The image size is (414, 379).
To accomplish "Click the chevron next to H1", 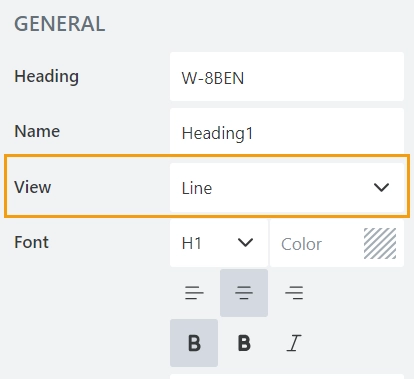I will point(246,242).
